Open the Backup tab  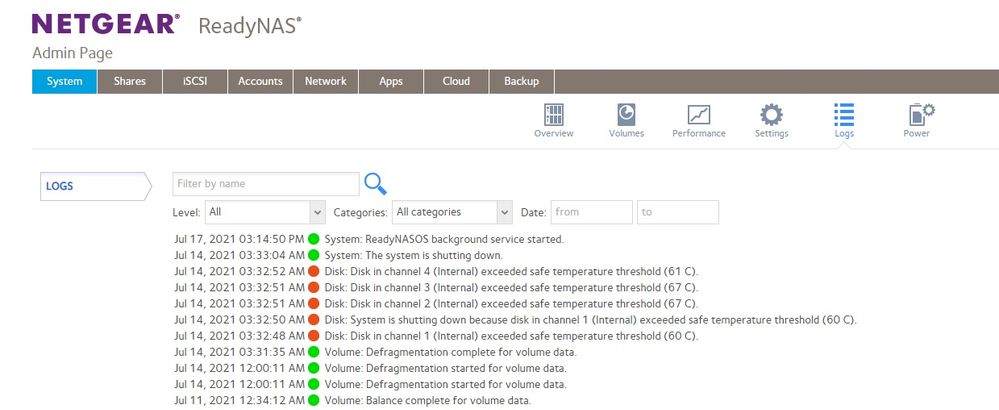521,81
